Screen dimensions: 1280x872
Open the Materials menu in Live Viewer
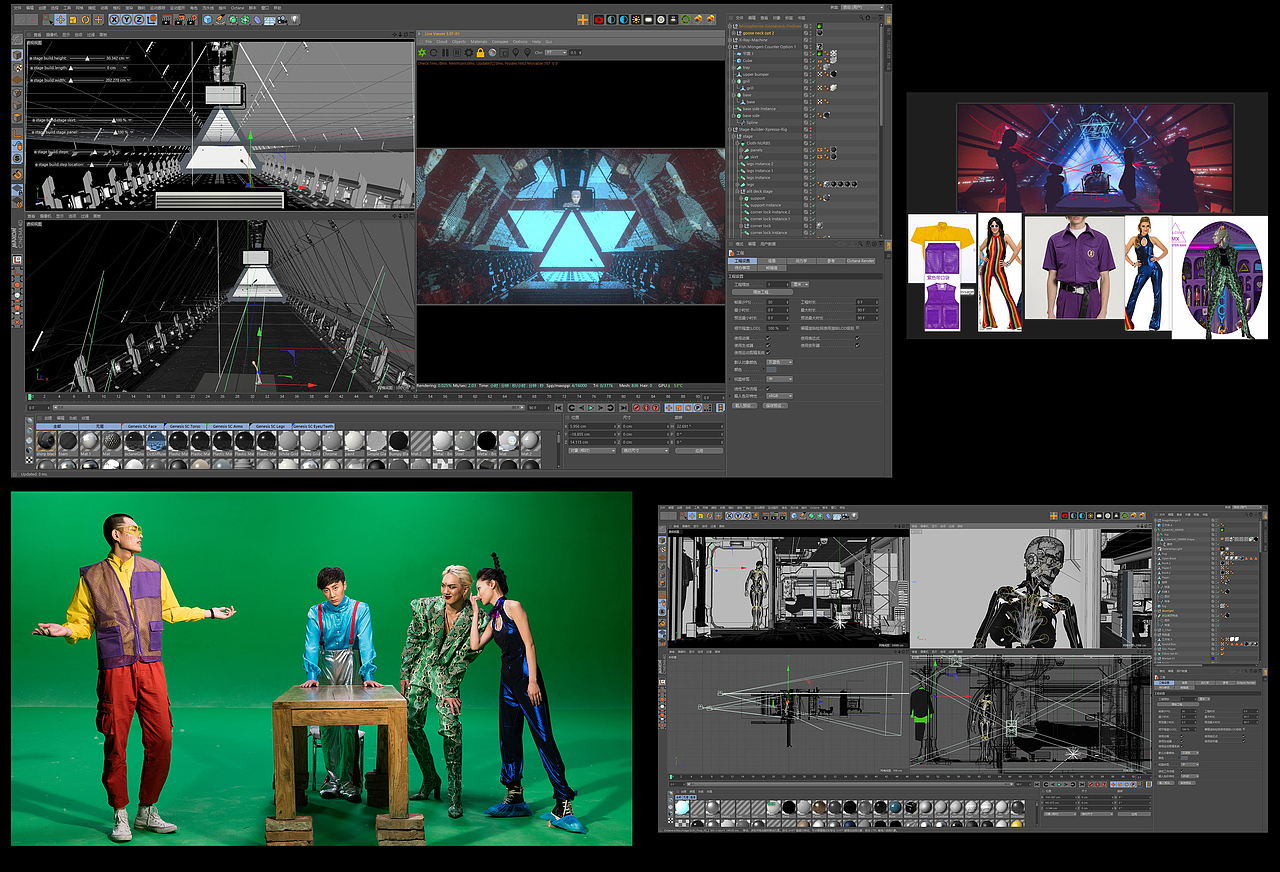pos(479,42)
